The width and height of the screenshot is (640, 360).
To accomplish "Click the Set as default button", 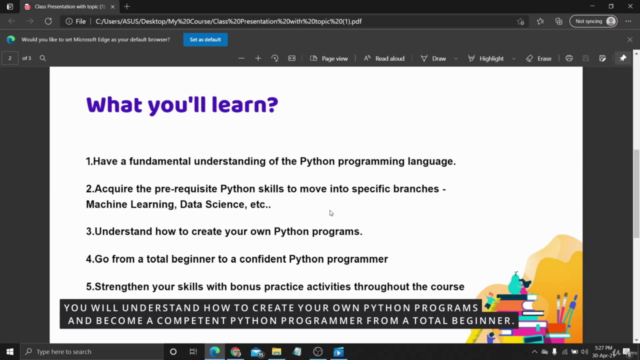I will (x=205, y=40).
